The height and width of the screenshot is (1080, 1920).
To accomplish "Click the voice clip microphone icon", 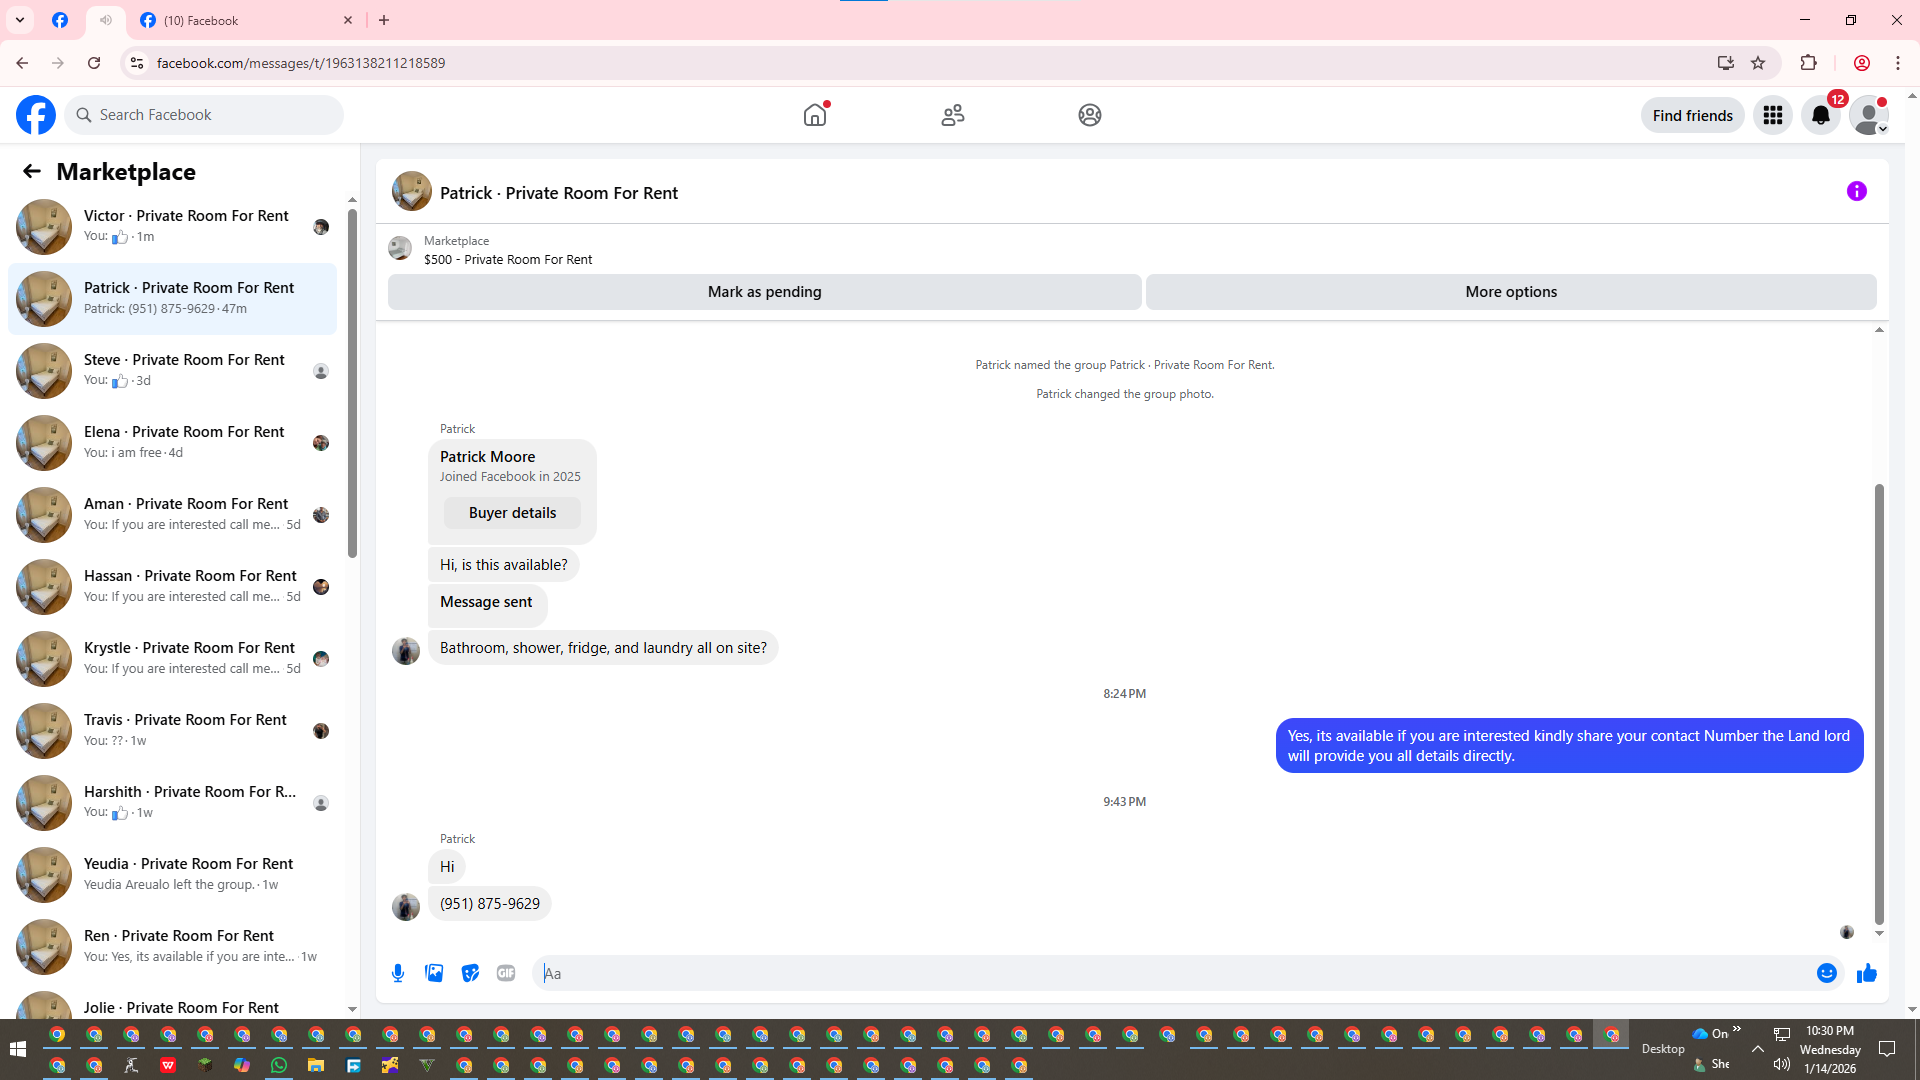I will [x=398, y=973].
